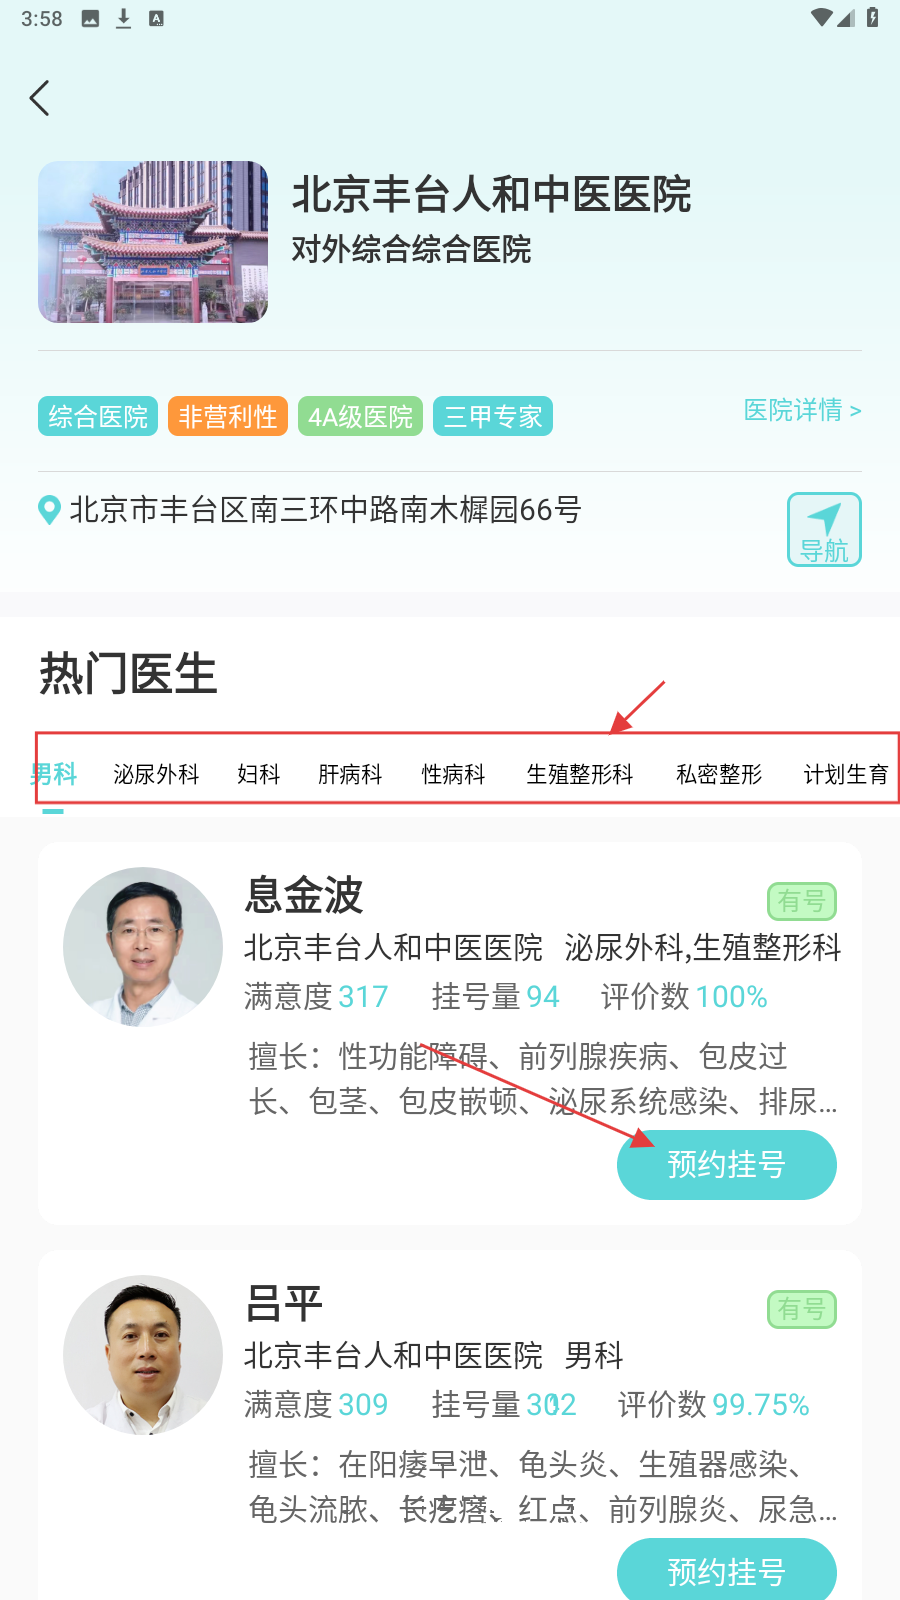900x1600 pixels.
Task: Switch to the 泌尿外科 tab
Action: [156, 774]
